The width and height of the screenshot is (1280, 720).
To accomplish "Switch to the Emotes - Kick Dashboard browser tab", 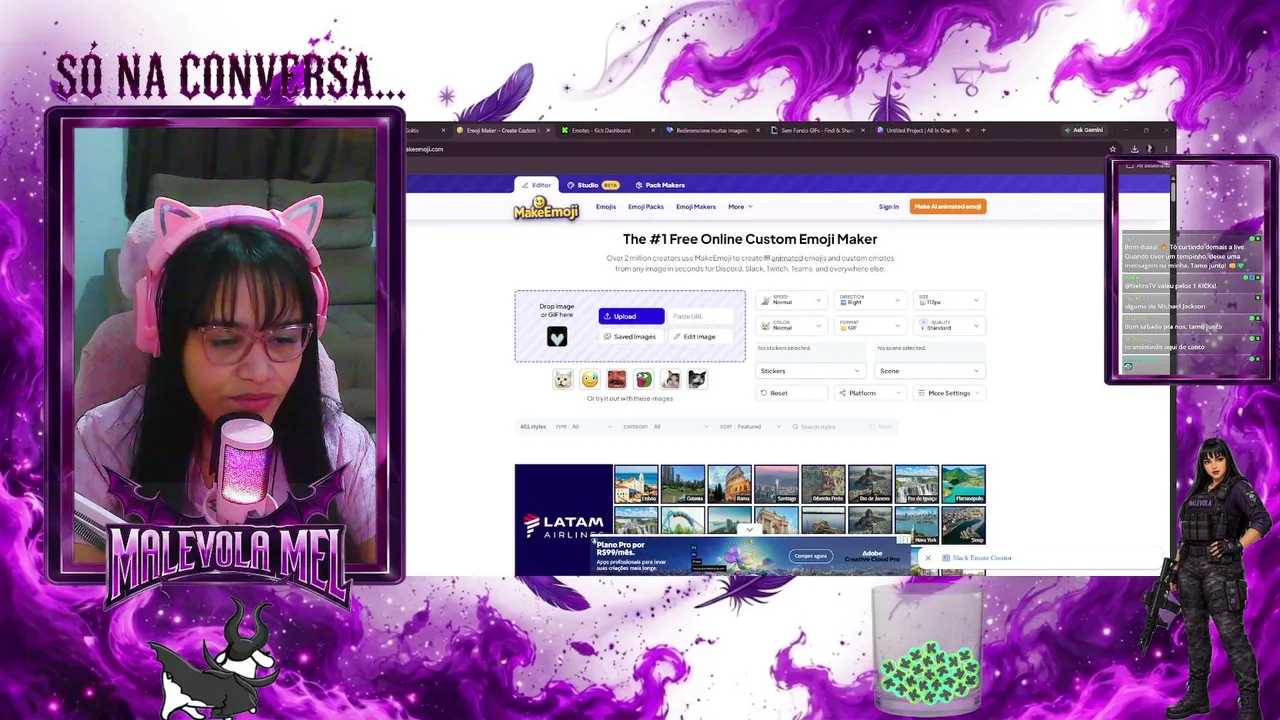I will (607, 130).
